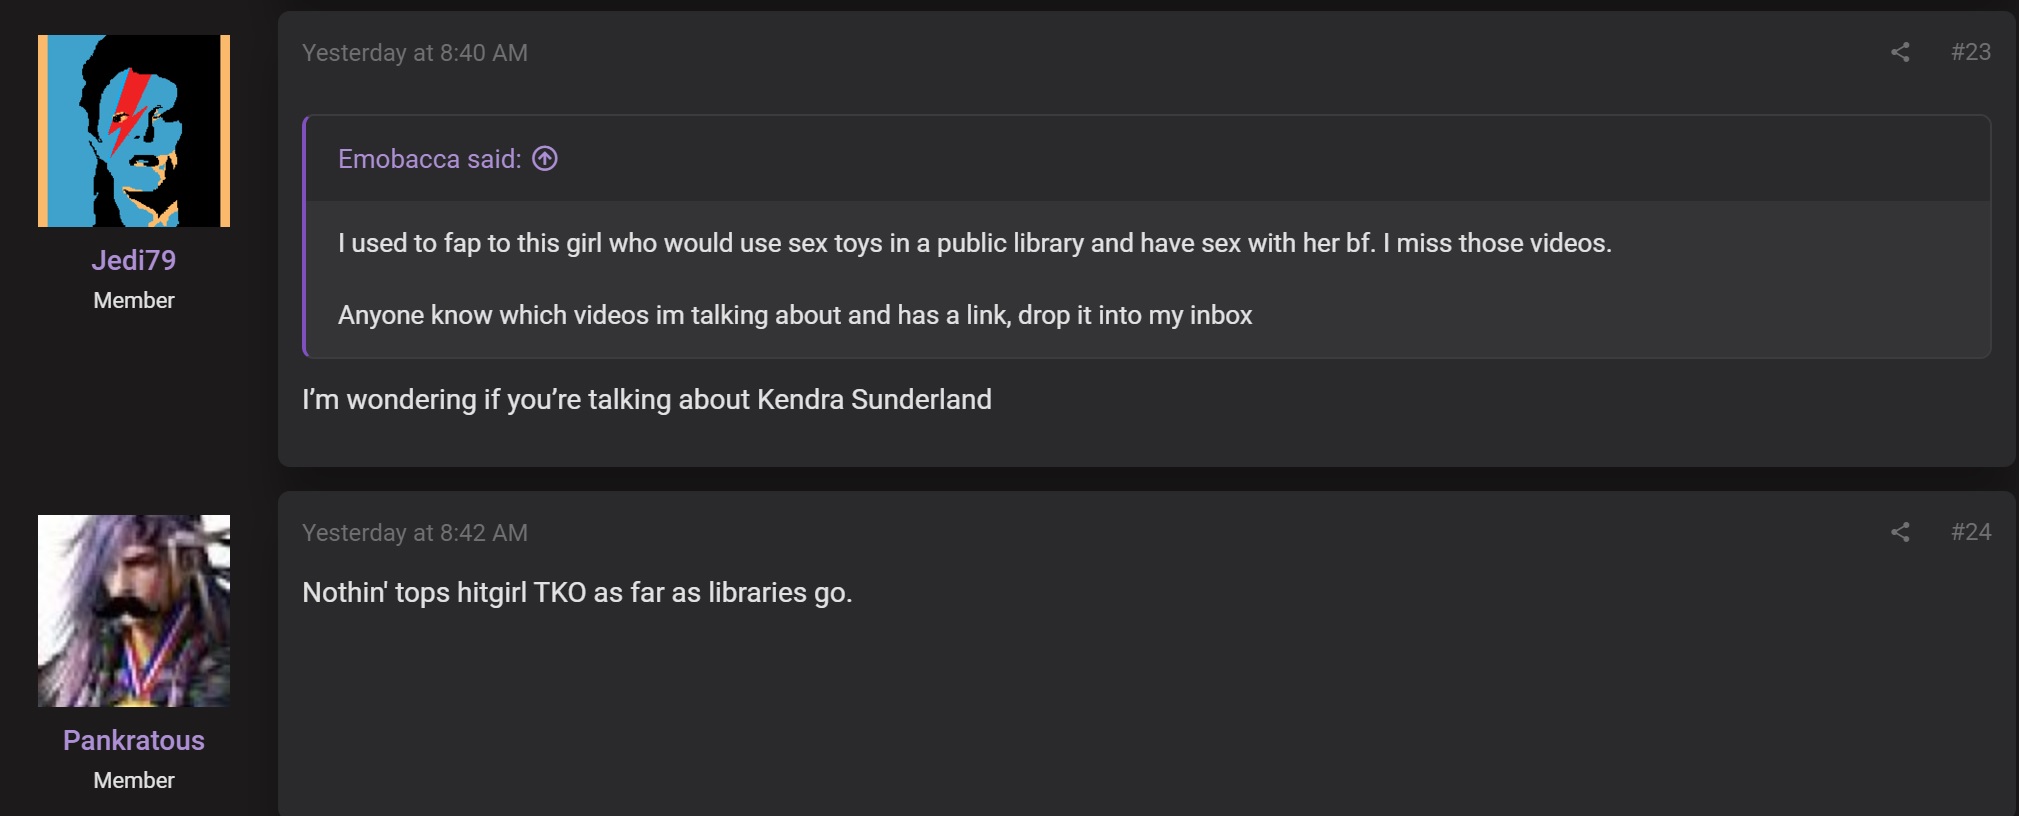This screenshot has width=2019, height=816.
Task: Click the 'Yesterday at 8:40 AM' timestamp
Action: pos(415,53)
